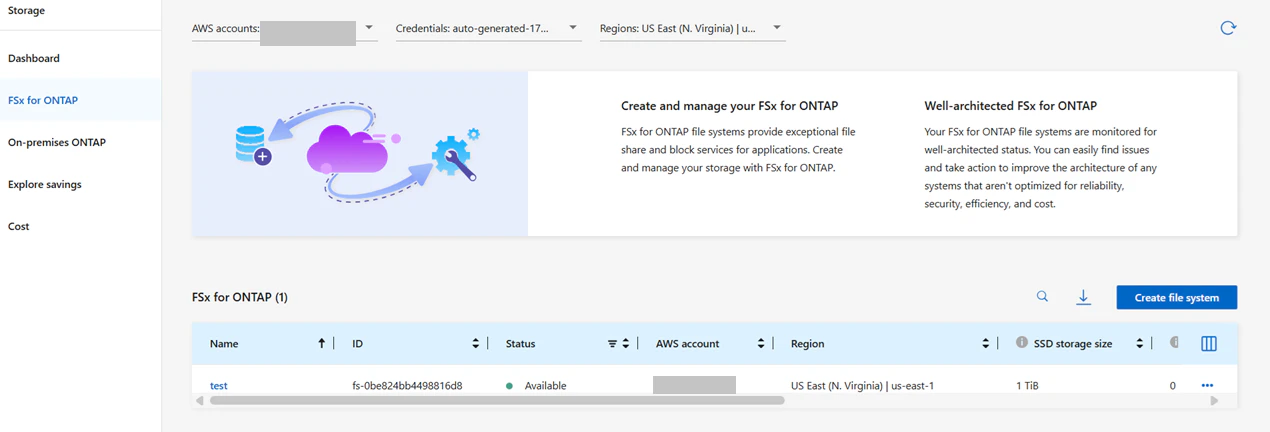The width and height of the screenshot is (1270, 432).
Task: Refresh the FSx for ONTAP page
Action: point(1228,28)
